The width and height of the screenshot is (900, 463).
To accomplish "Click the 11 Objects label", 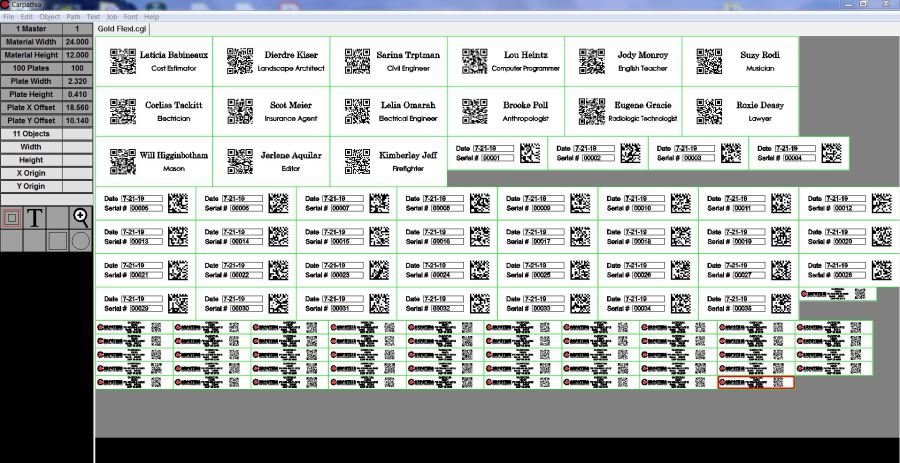I will pos(31,134).
